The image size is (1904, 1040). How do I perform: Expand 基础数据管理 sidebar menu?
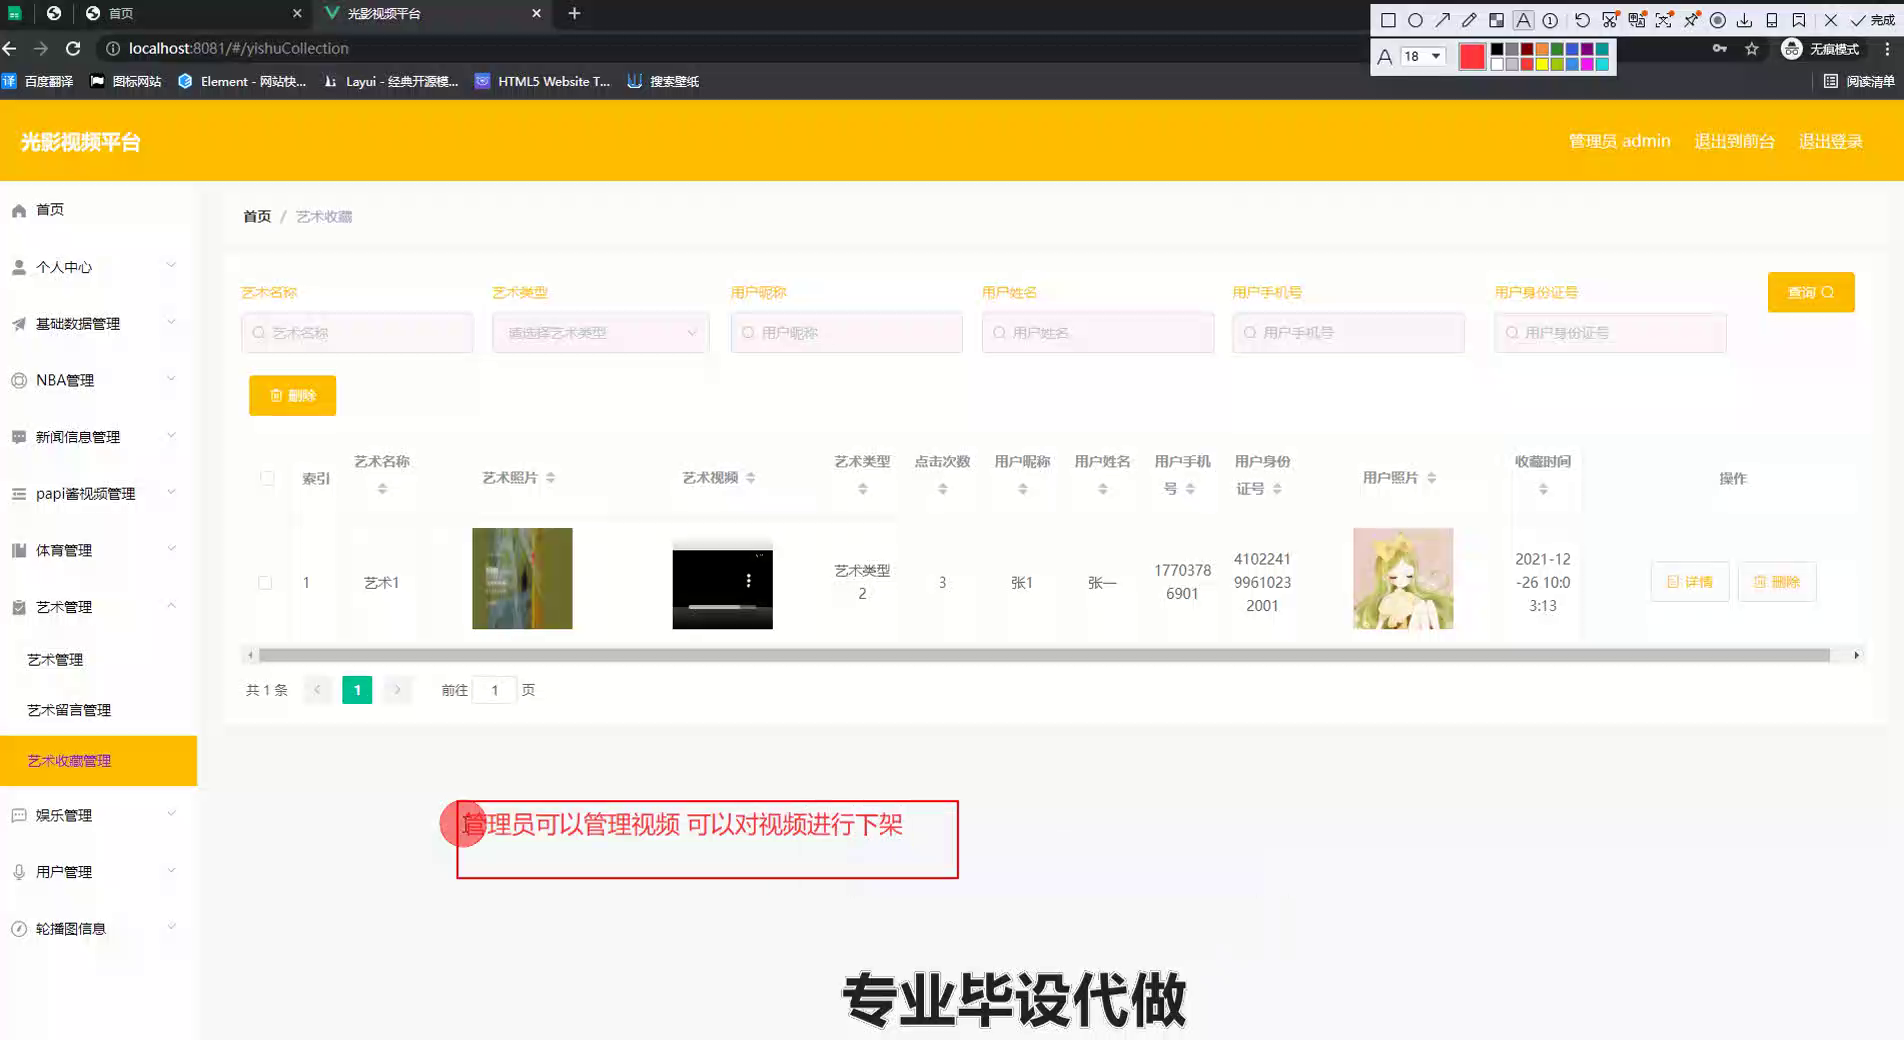pyautogui.click(x=98, y=323)
